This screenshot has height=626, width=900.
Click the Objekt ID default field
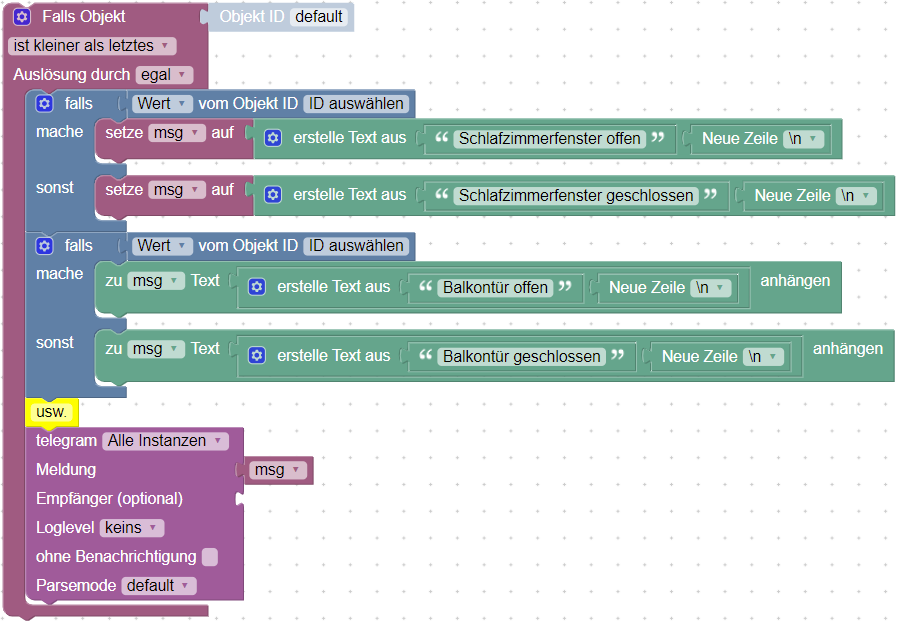319,17
